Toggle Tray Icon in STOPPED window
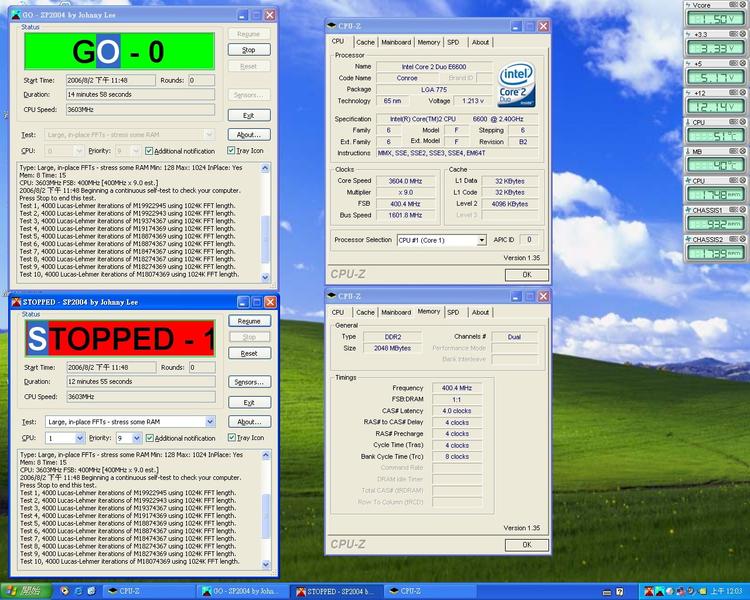 tap(246, 438)
